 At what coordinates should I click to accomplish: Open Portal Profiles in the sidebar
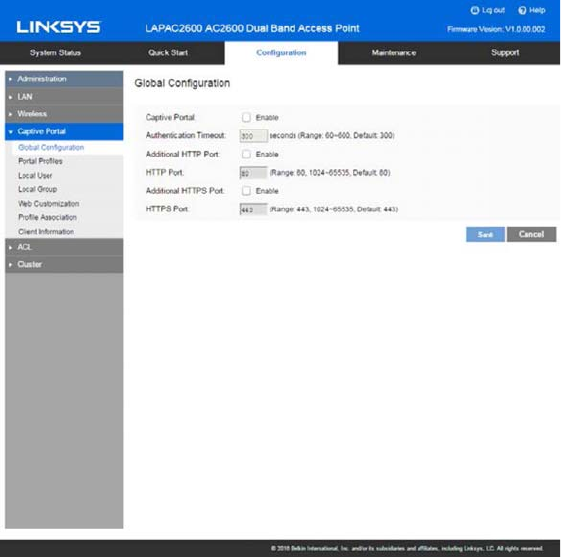click(40, 161)
